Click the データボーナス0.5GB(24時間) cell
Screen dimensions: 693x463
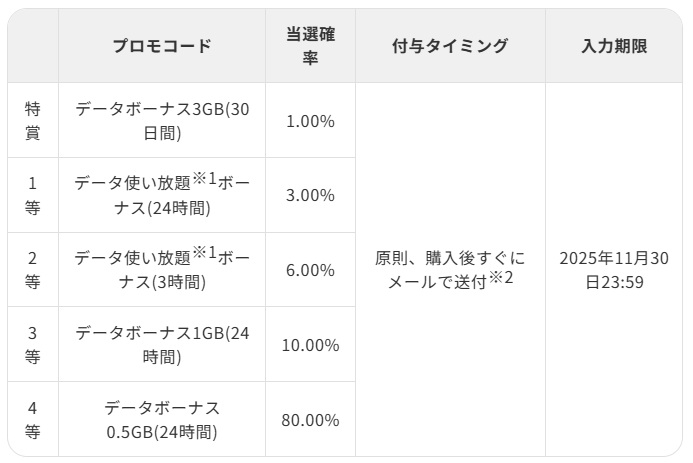pyautogui.click(x=162, y=420)
